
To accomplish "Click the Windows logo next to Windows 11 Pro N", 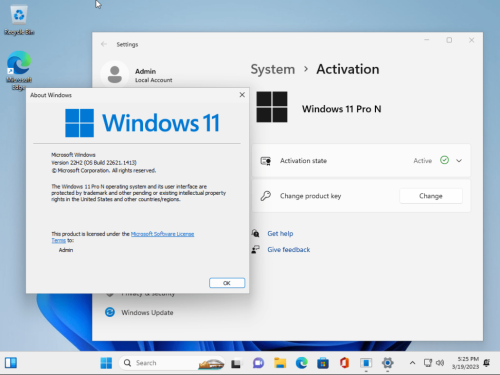I will coord(272,107).
